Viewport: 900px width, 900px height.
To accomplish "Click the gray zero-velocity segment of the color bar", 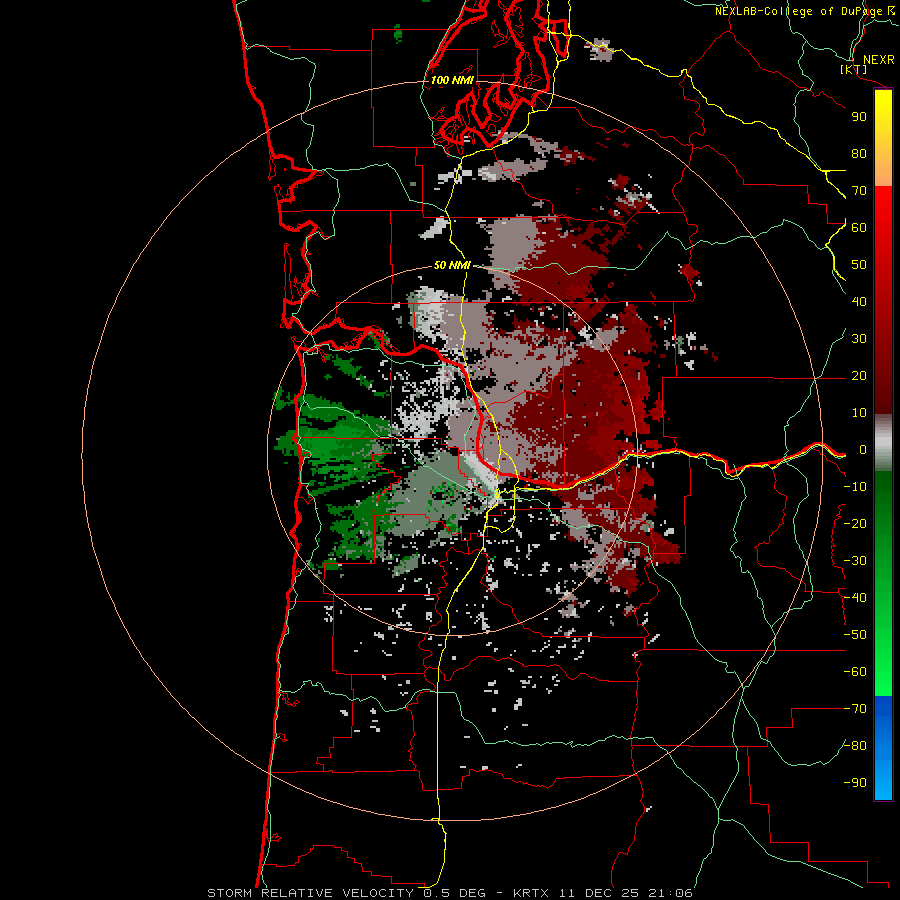I will pos(883,443).
